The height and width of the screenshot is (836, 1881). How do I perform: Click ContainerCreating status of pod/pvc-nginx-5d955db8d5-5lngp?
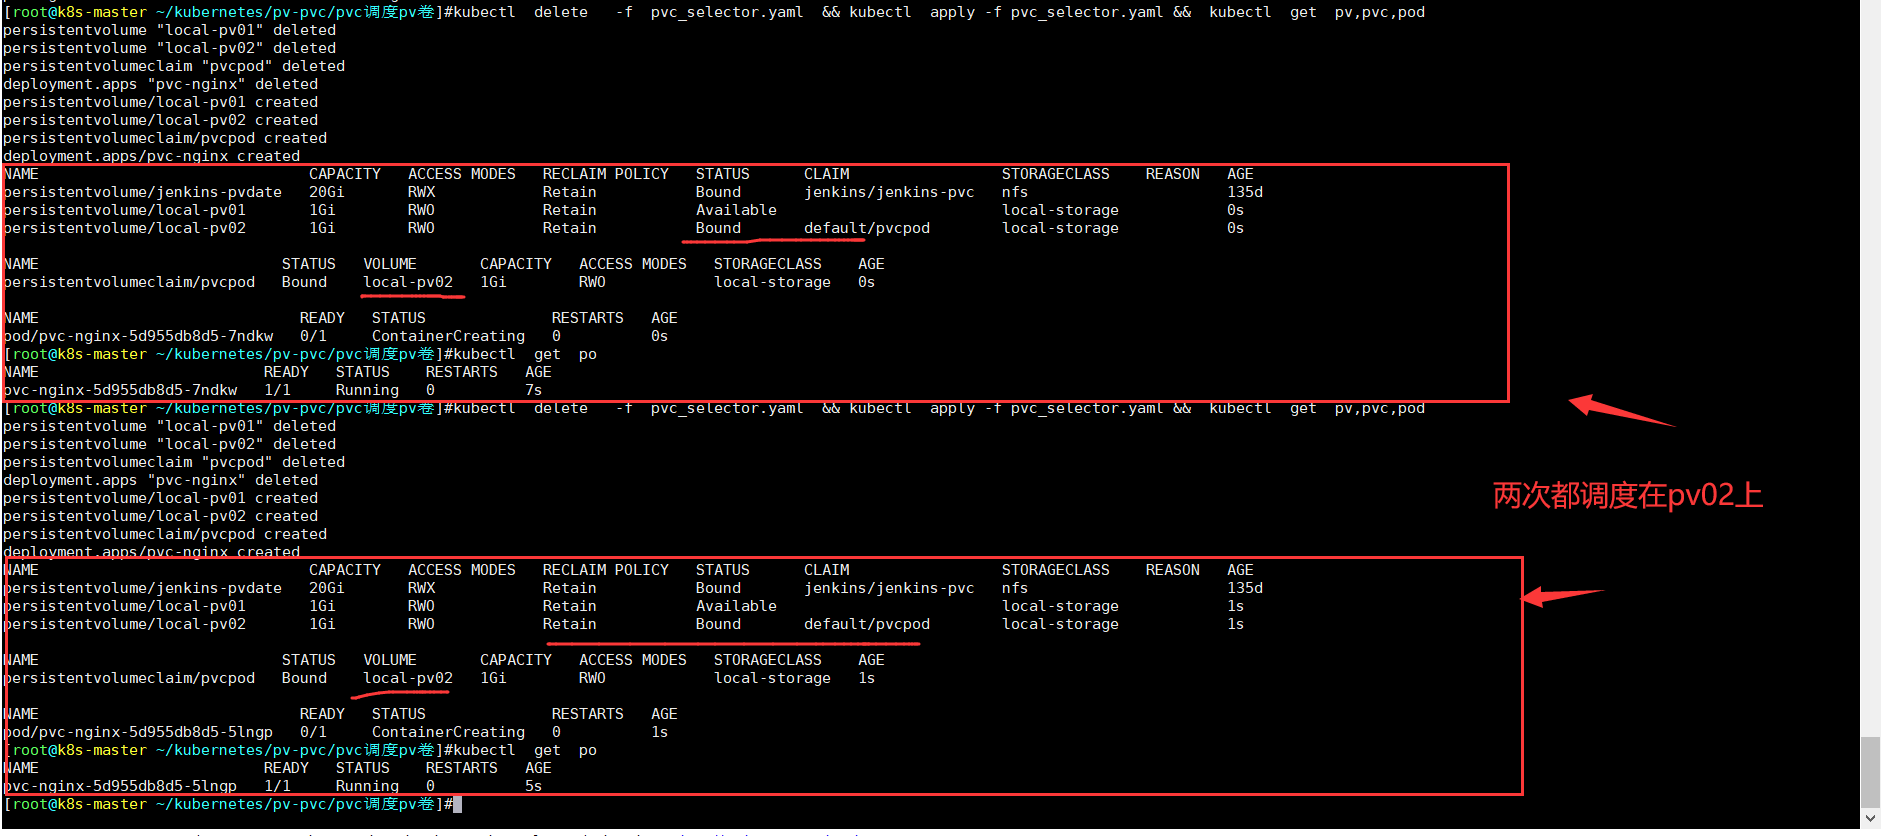pyautogui.click(x=448, y=732)
